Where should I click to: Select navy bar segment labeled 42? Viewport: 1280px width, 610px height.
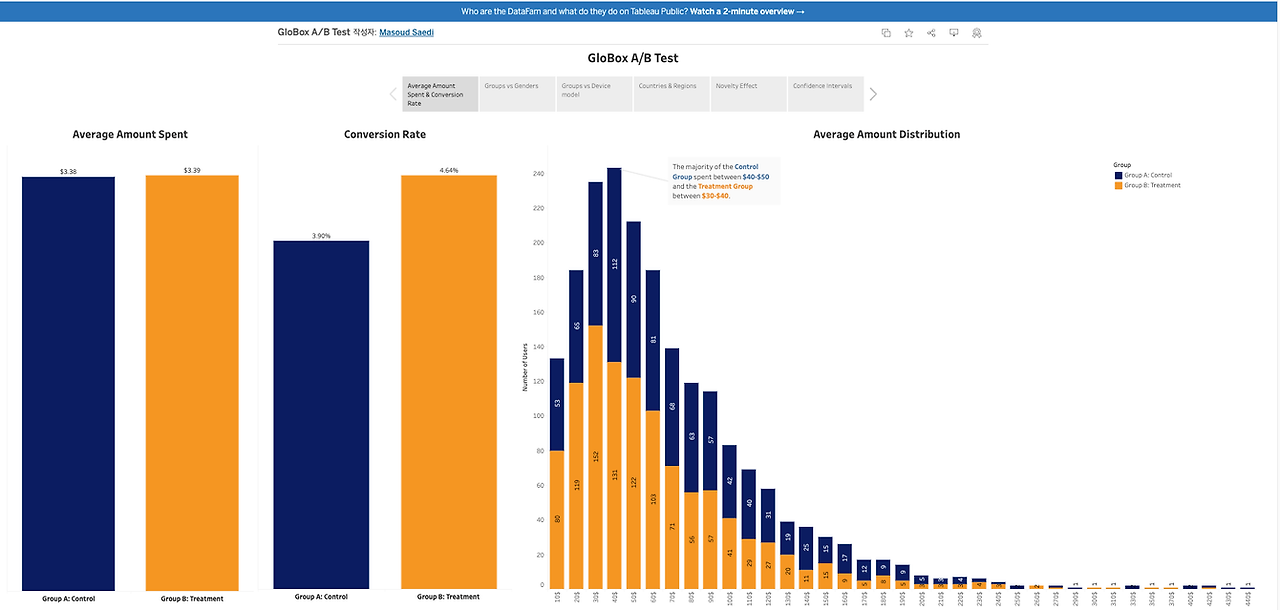pyautogui.click(x=730, y=481)
